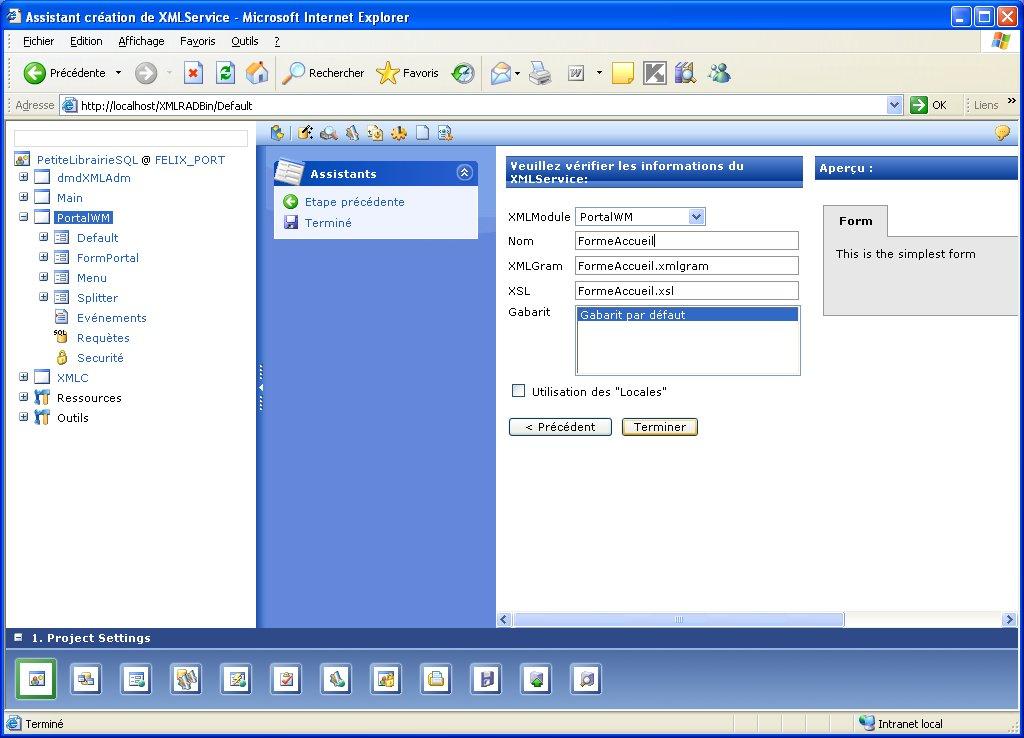Click the Stop icon in browser toolbar

pos(194,73)
